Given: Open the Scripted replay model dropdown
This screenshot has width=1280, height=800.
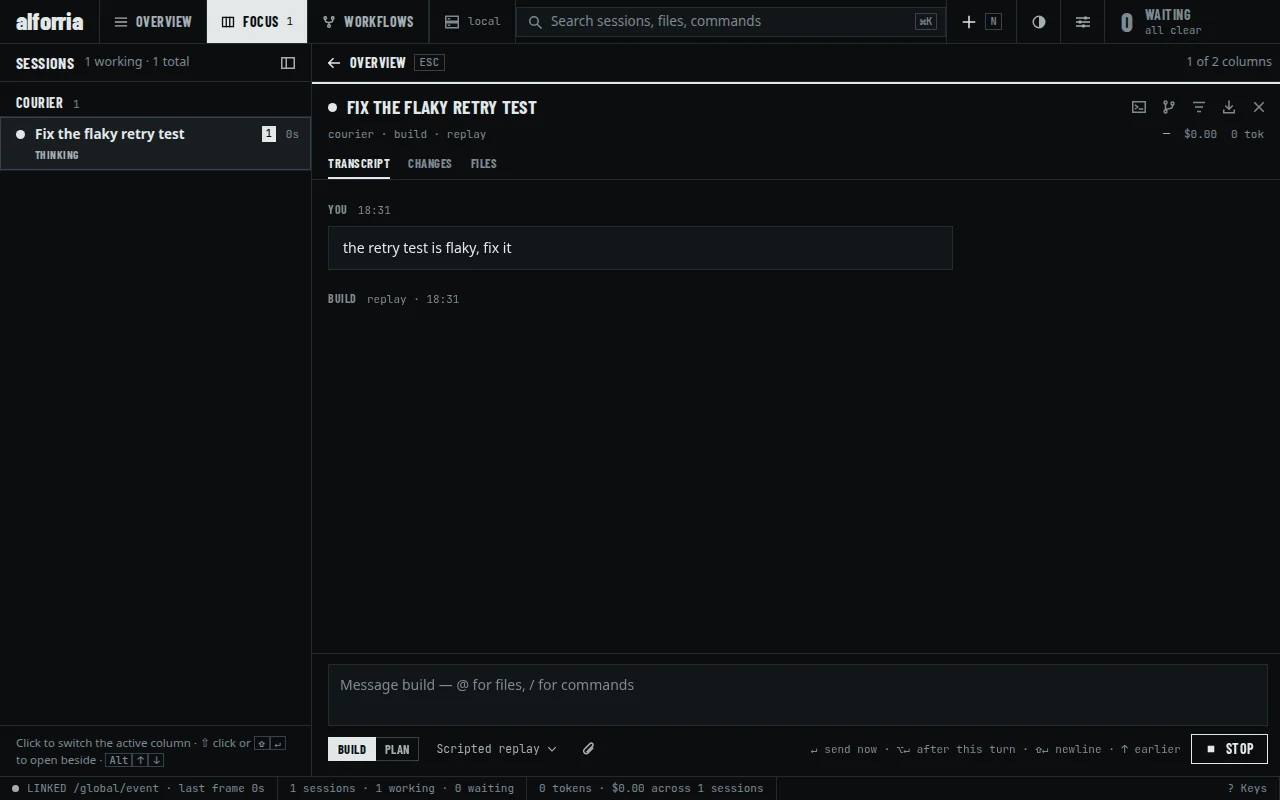Looking at the screenshot, I should point(496,749).
